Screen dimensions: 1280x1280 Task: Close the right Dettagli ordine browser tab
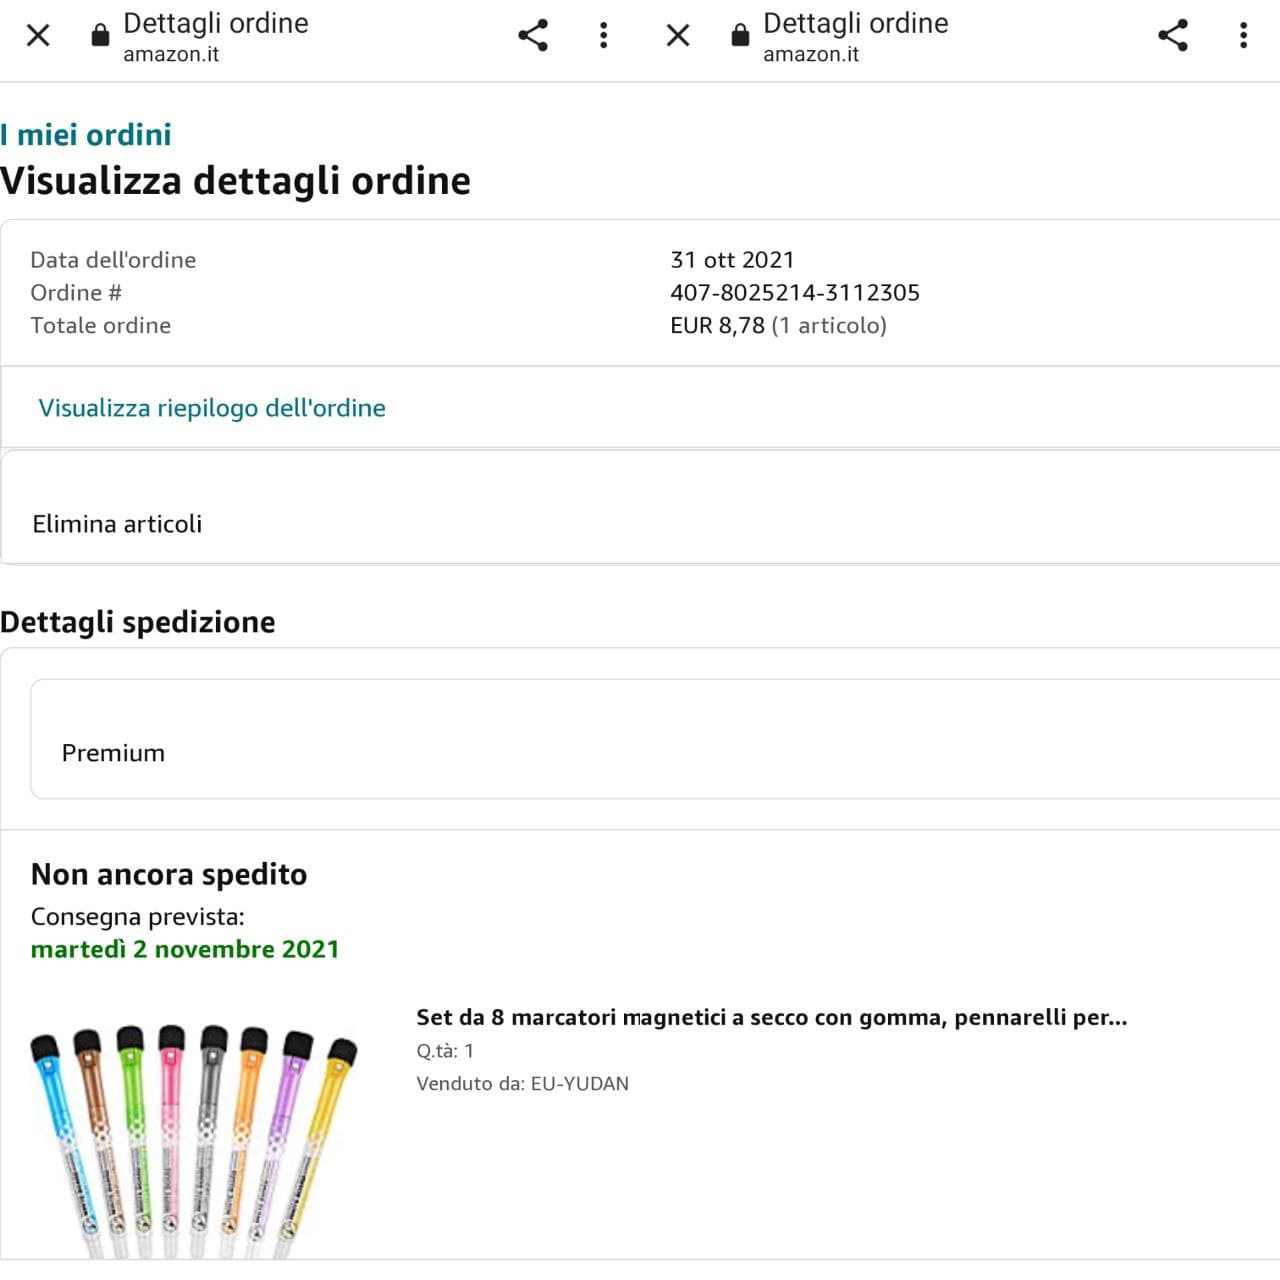click(678, 36)
